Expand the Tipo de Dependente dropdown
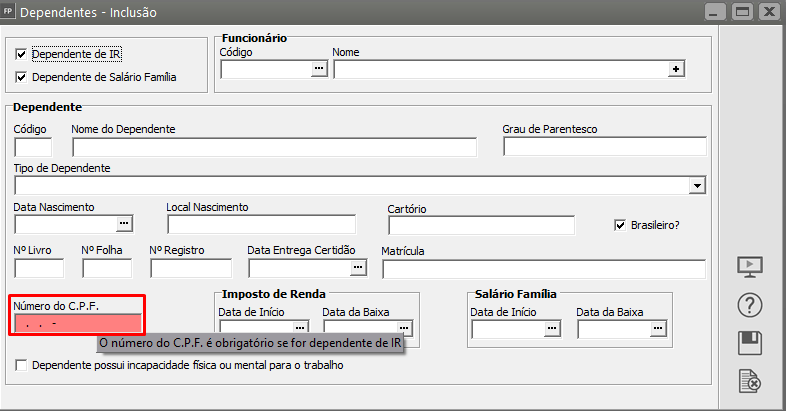This screenshot has height=411, width=786. [697, 186]
